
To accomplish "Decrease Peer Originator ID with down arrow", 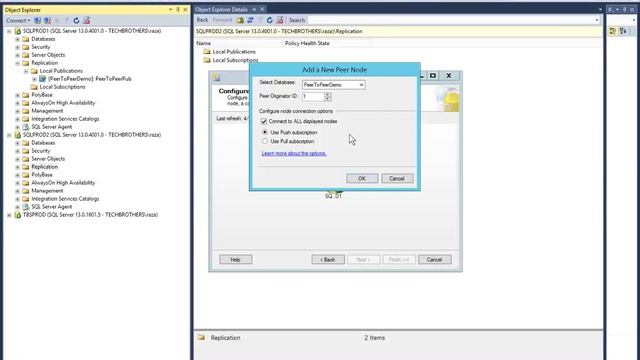I will pyautogui.click(x=327, y=99).
